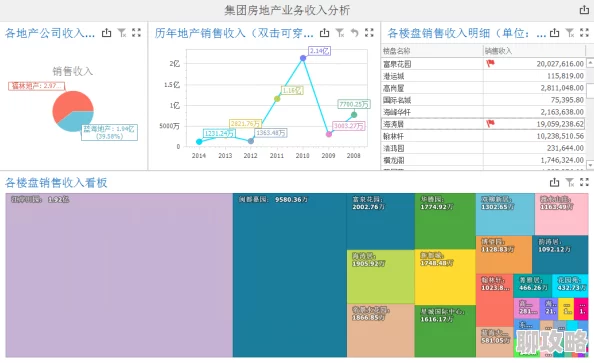Export the 各楼盘销售收入看板 treemap panel
594x363 pixels.
pyautogui.click(x=555, y=182)
